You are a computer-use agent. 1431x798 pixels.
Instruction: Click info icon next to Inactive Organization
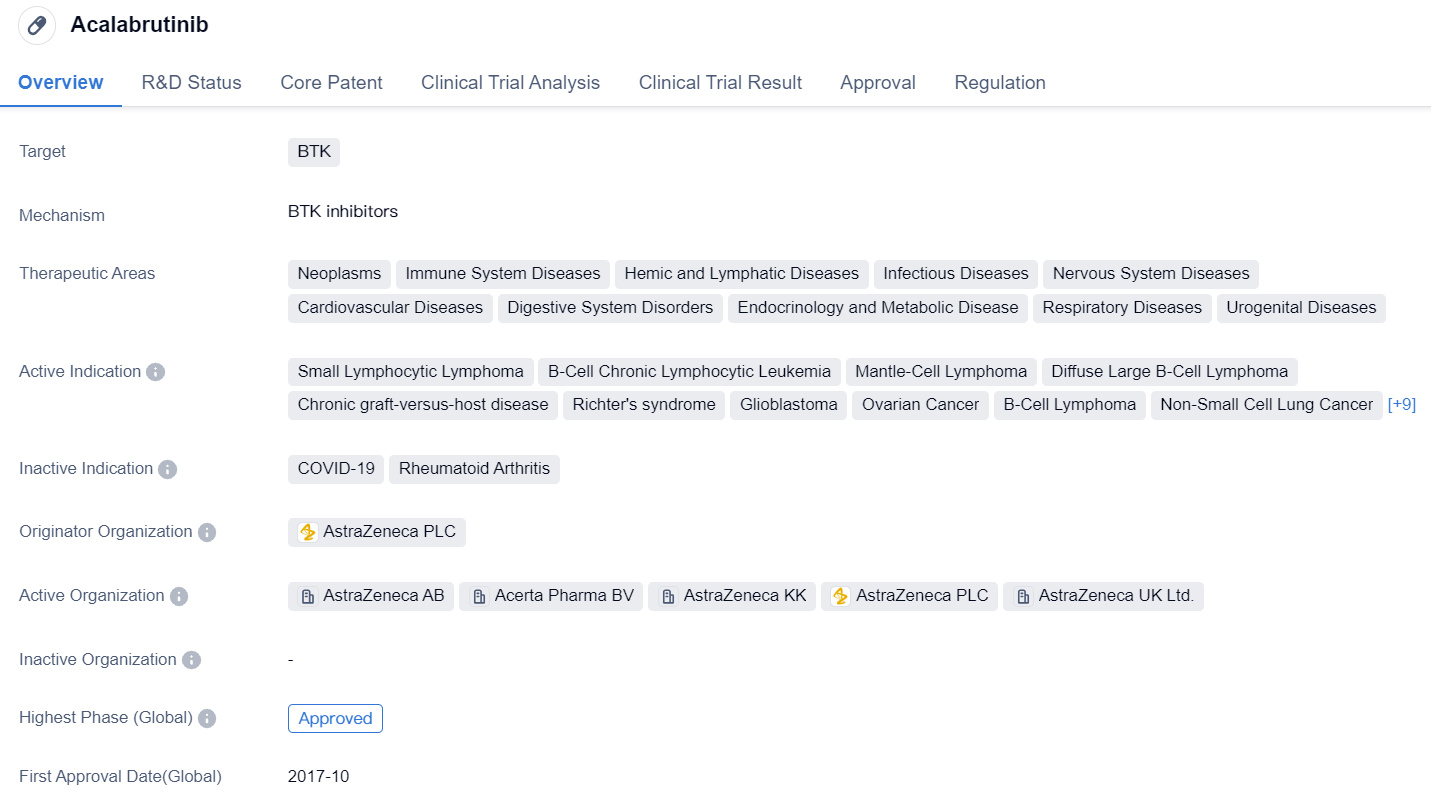[191, 660]
